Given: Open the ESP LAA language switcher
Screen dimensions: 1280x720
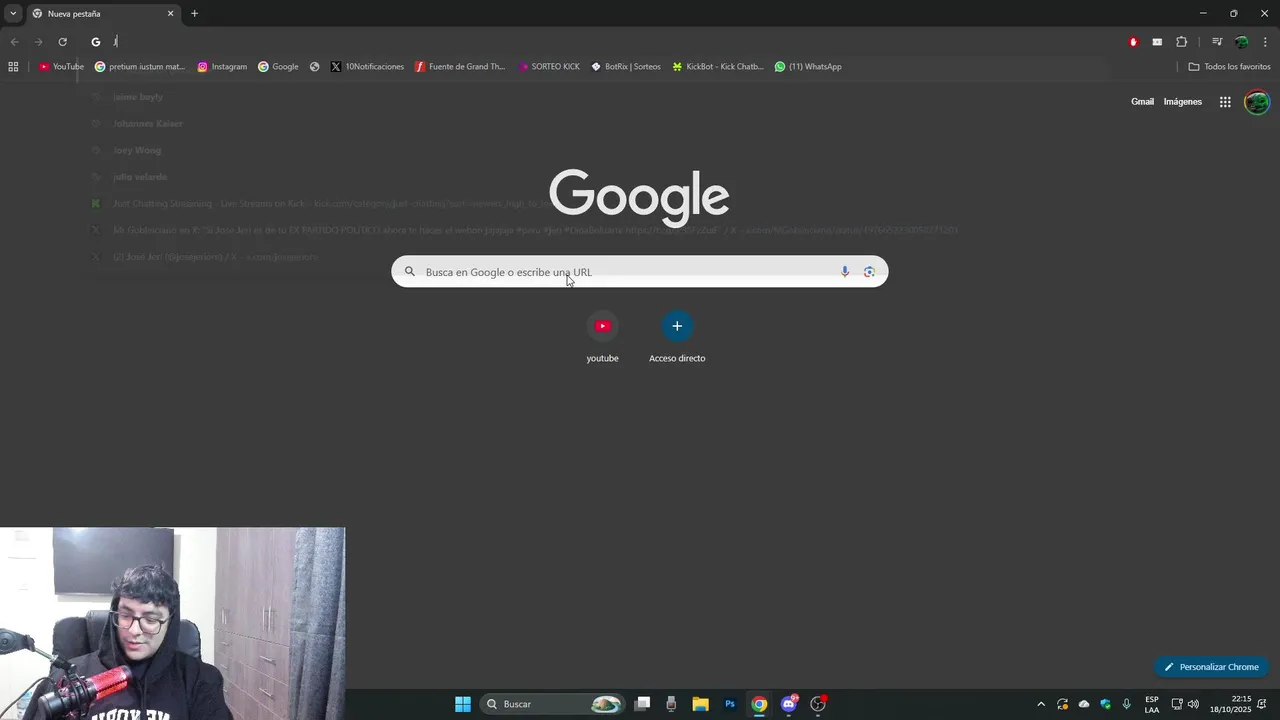Looking at the screenshot, I should point(1152,704).
